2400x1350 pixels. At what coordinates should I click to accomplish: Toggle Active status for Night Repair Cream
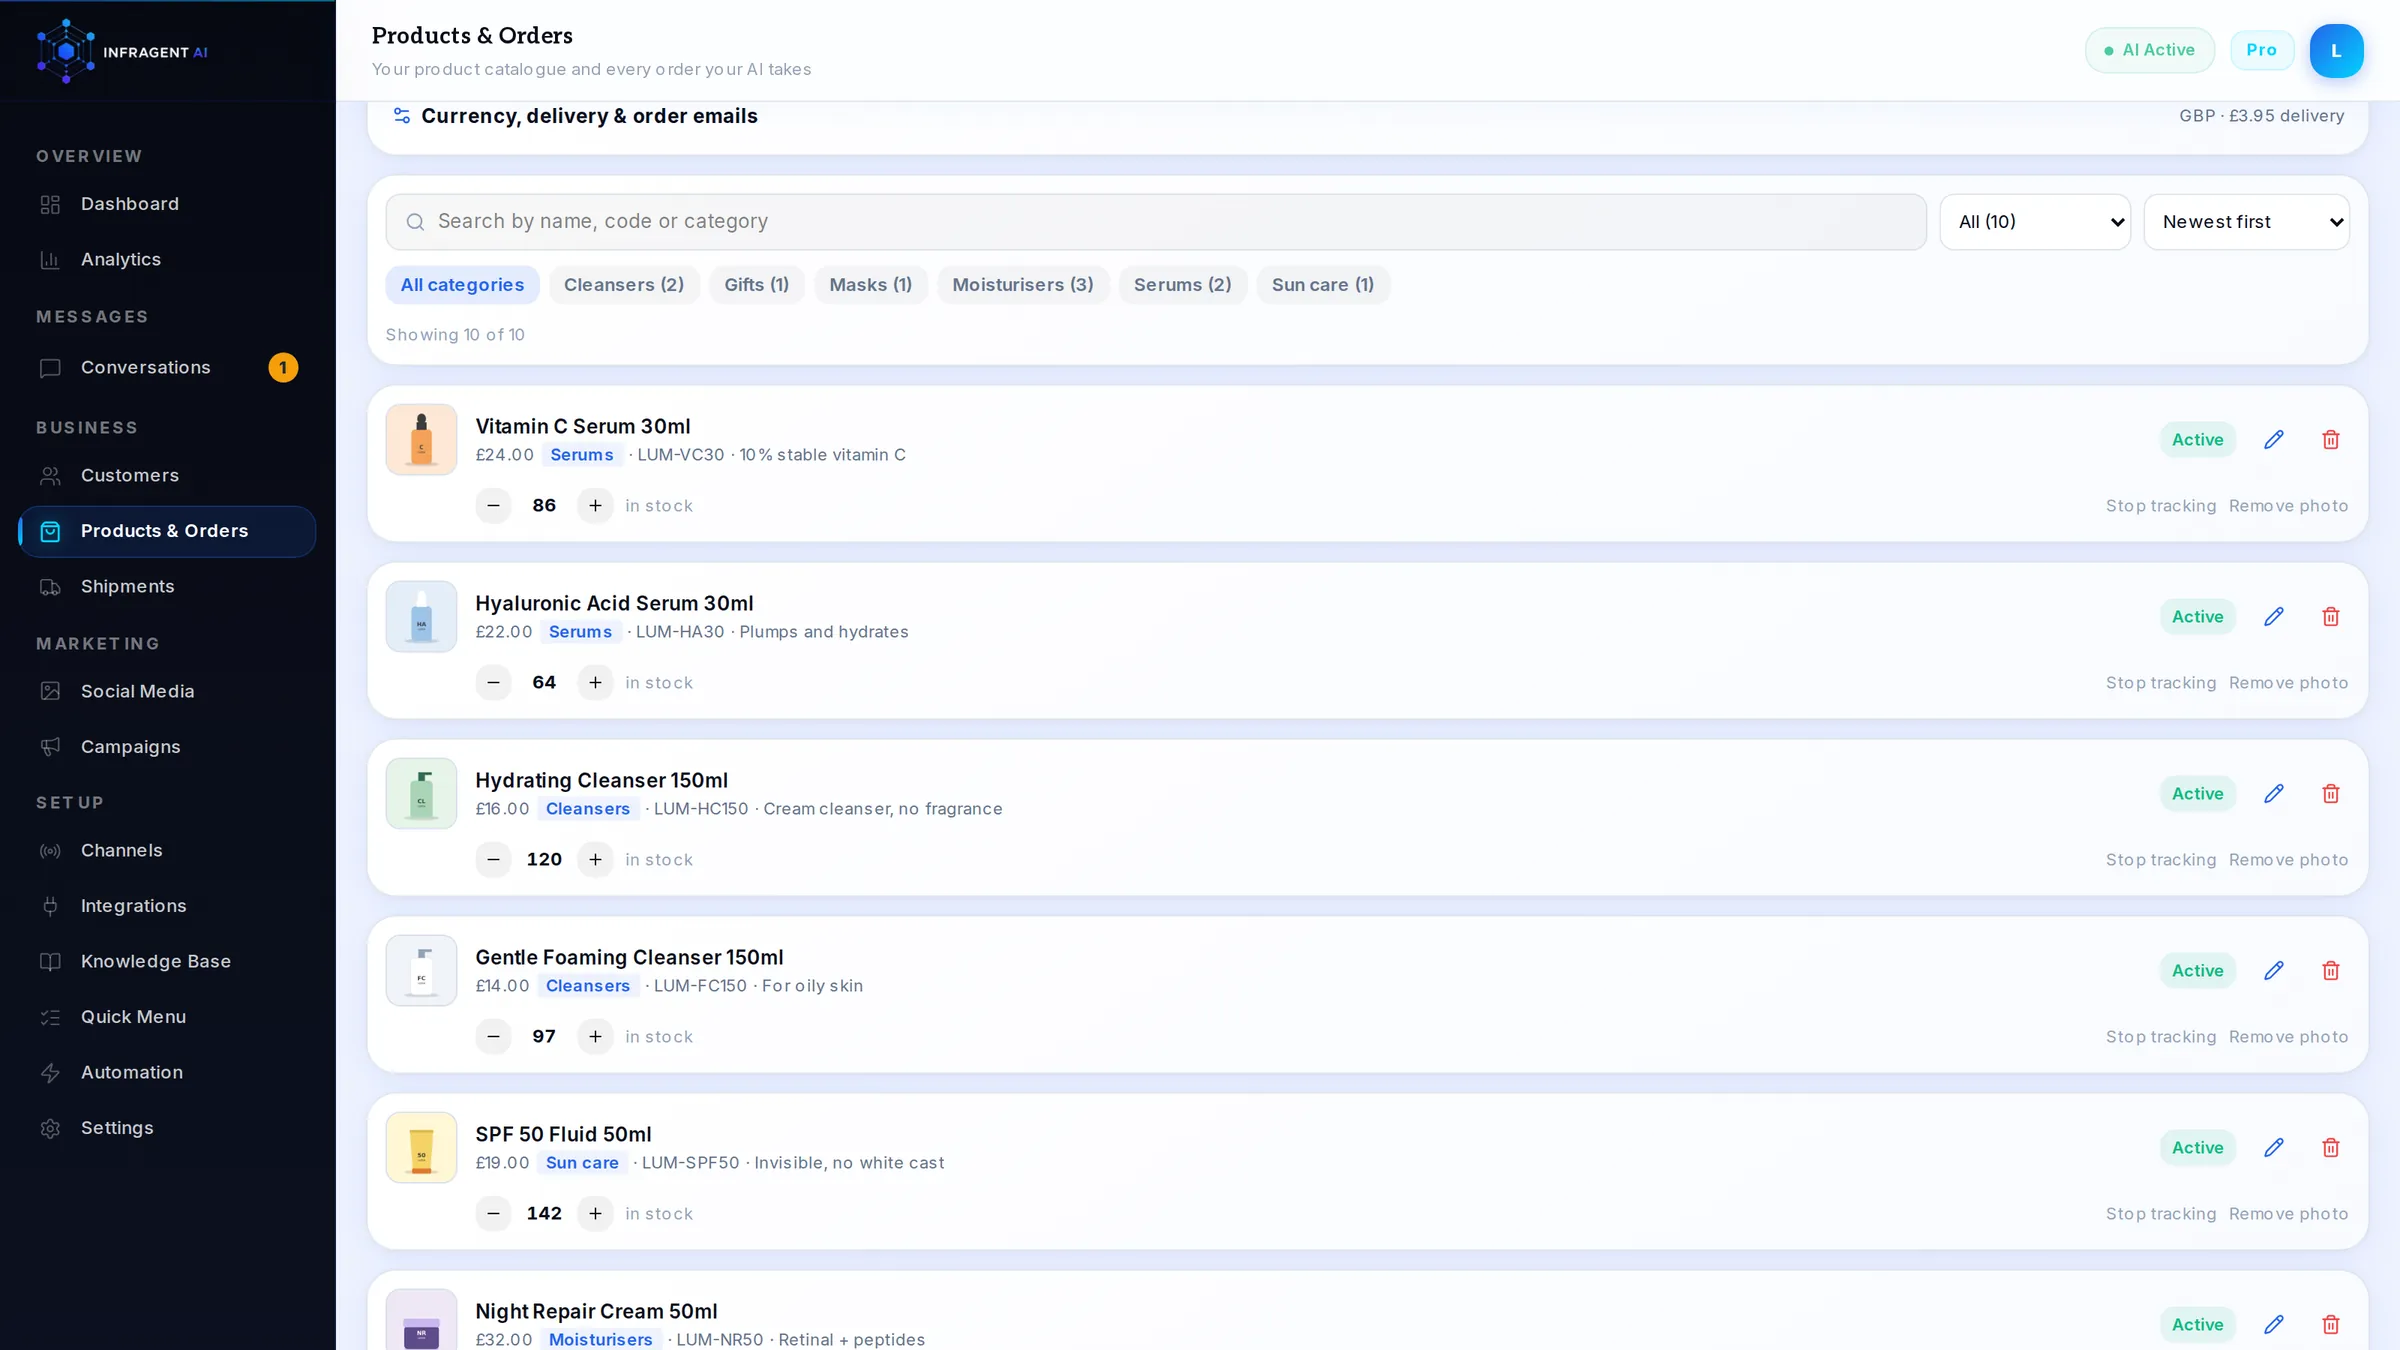2197,1325
